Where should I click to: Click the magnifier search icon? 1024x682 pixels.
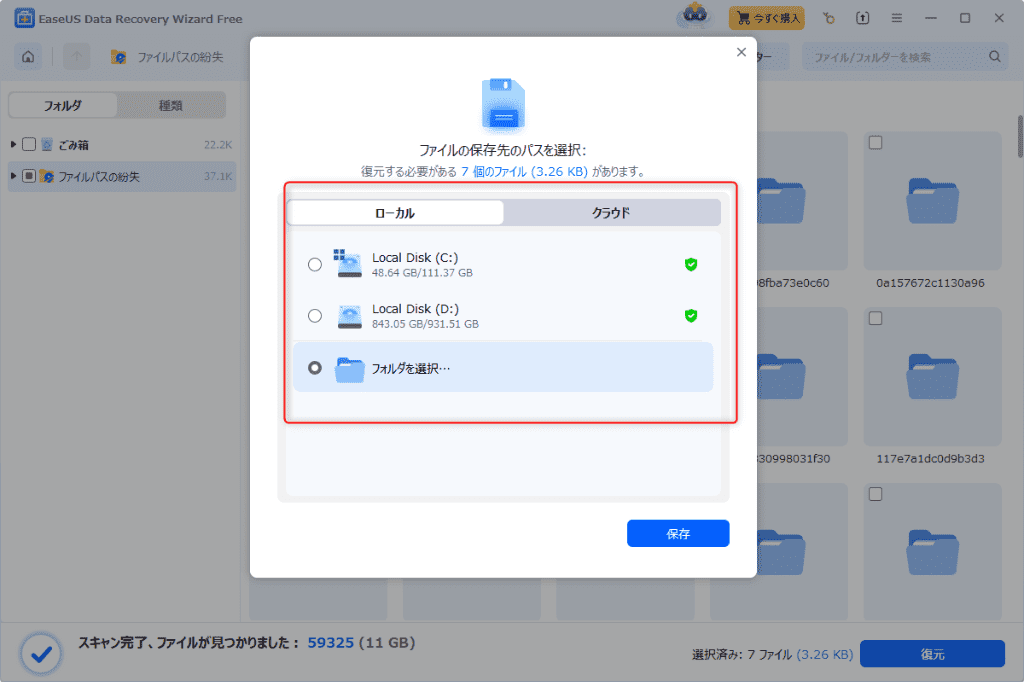[995, 57]
